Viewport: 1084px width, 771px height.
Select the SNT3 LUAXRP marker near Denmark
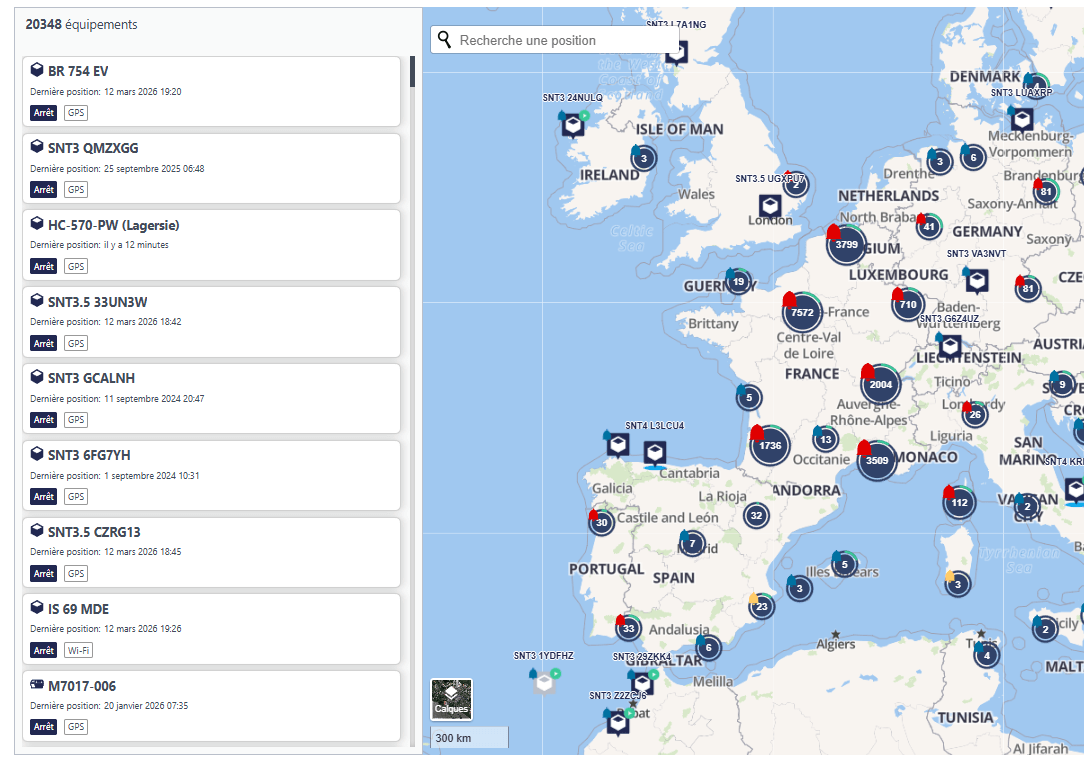click(1022, 119)
